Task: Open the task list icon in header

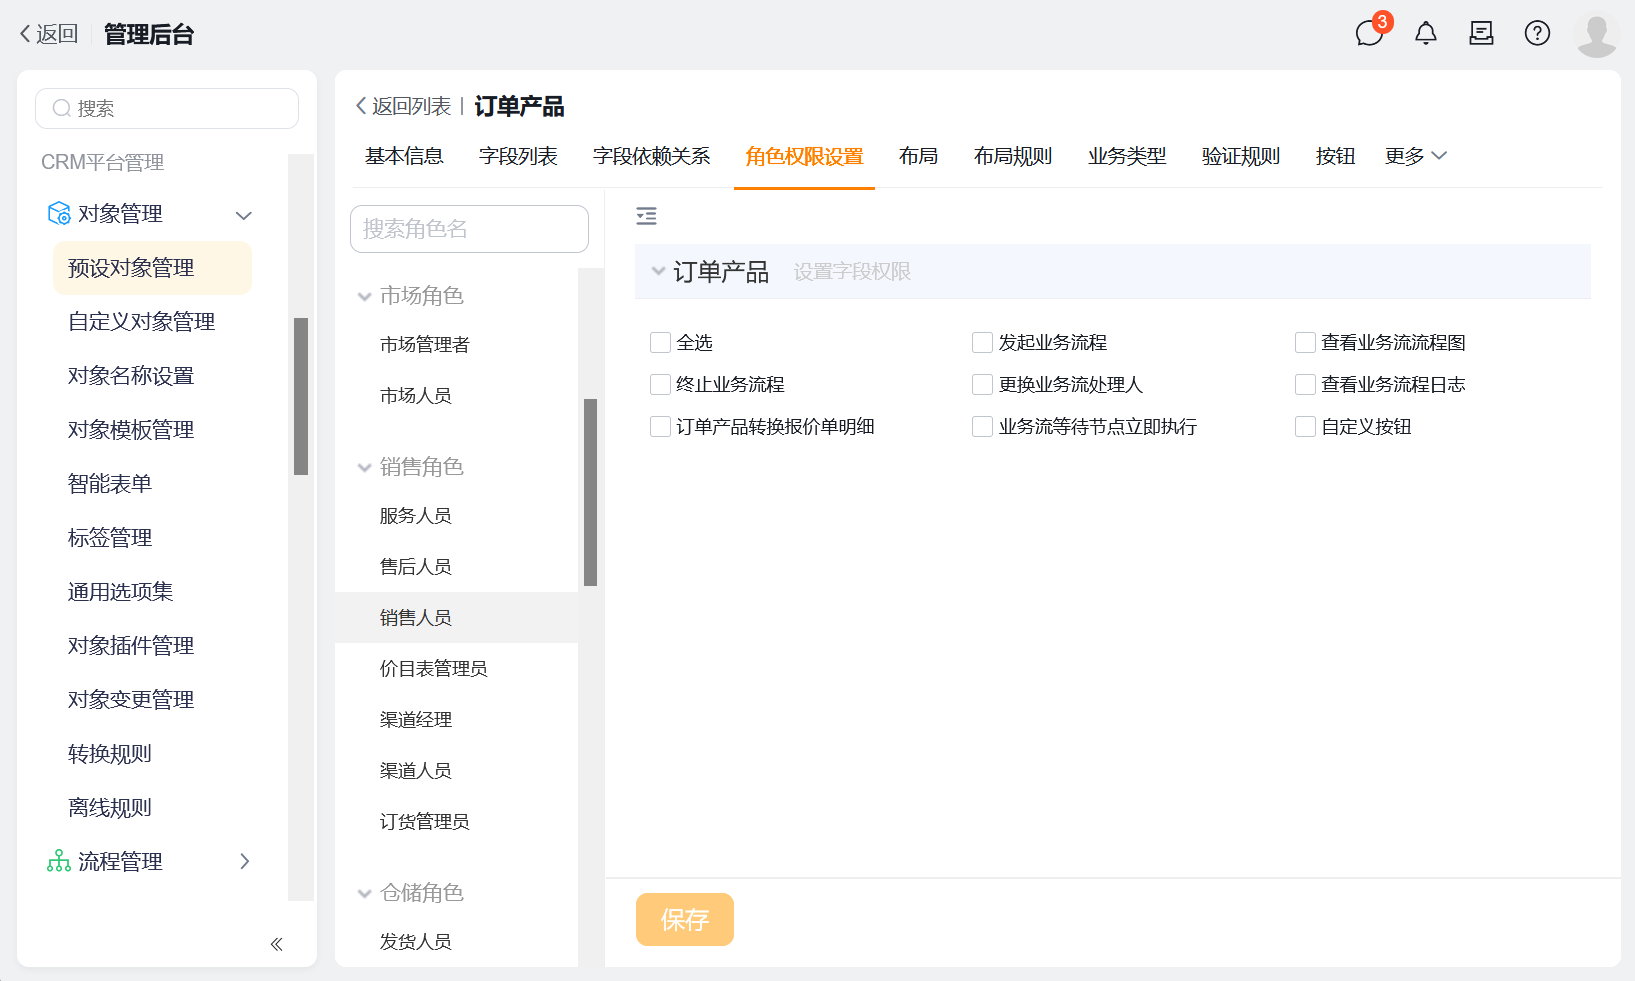Action: [x=1481, y=33]
